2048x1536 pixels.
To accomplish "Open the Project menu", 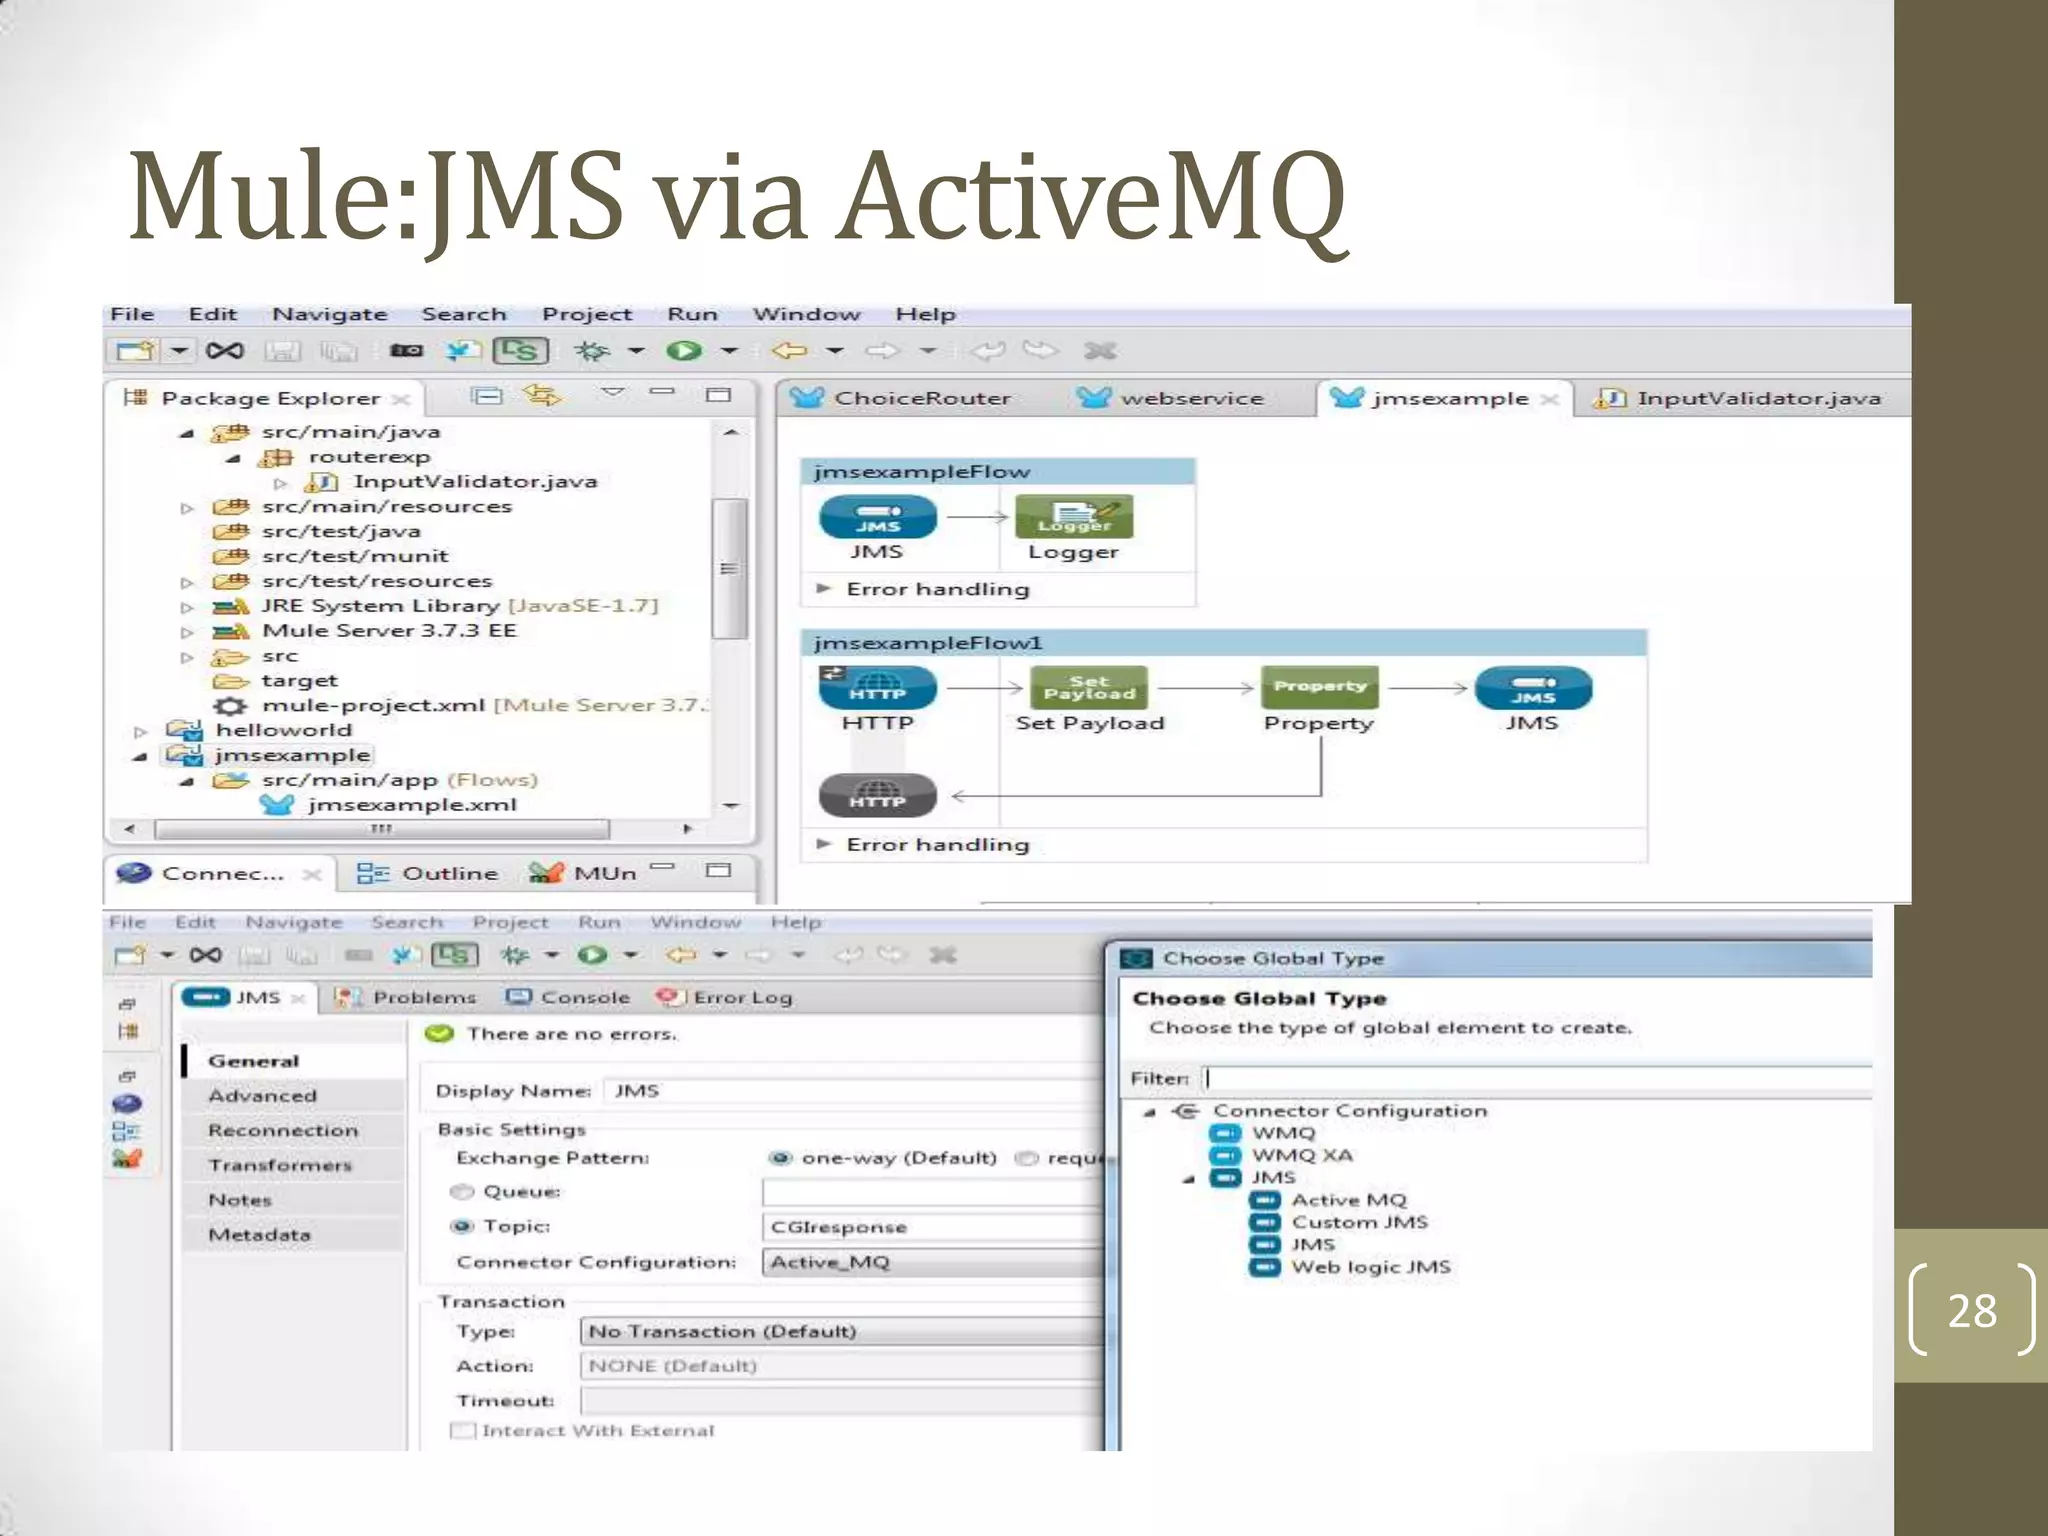I will [x=587, y=314].
